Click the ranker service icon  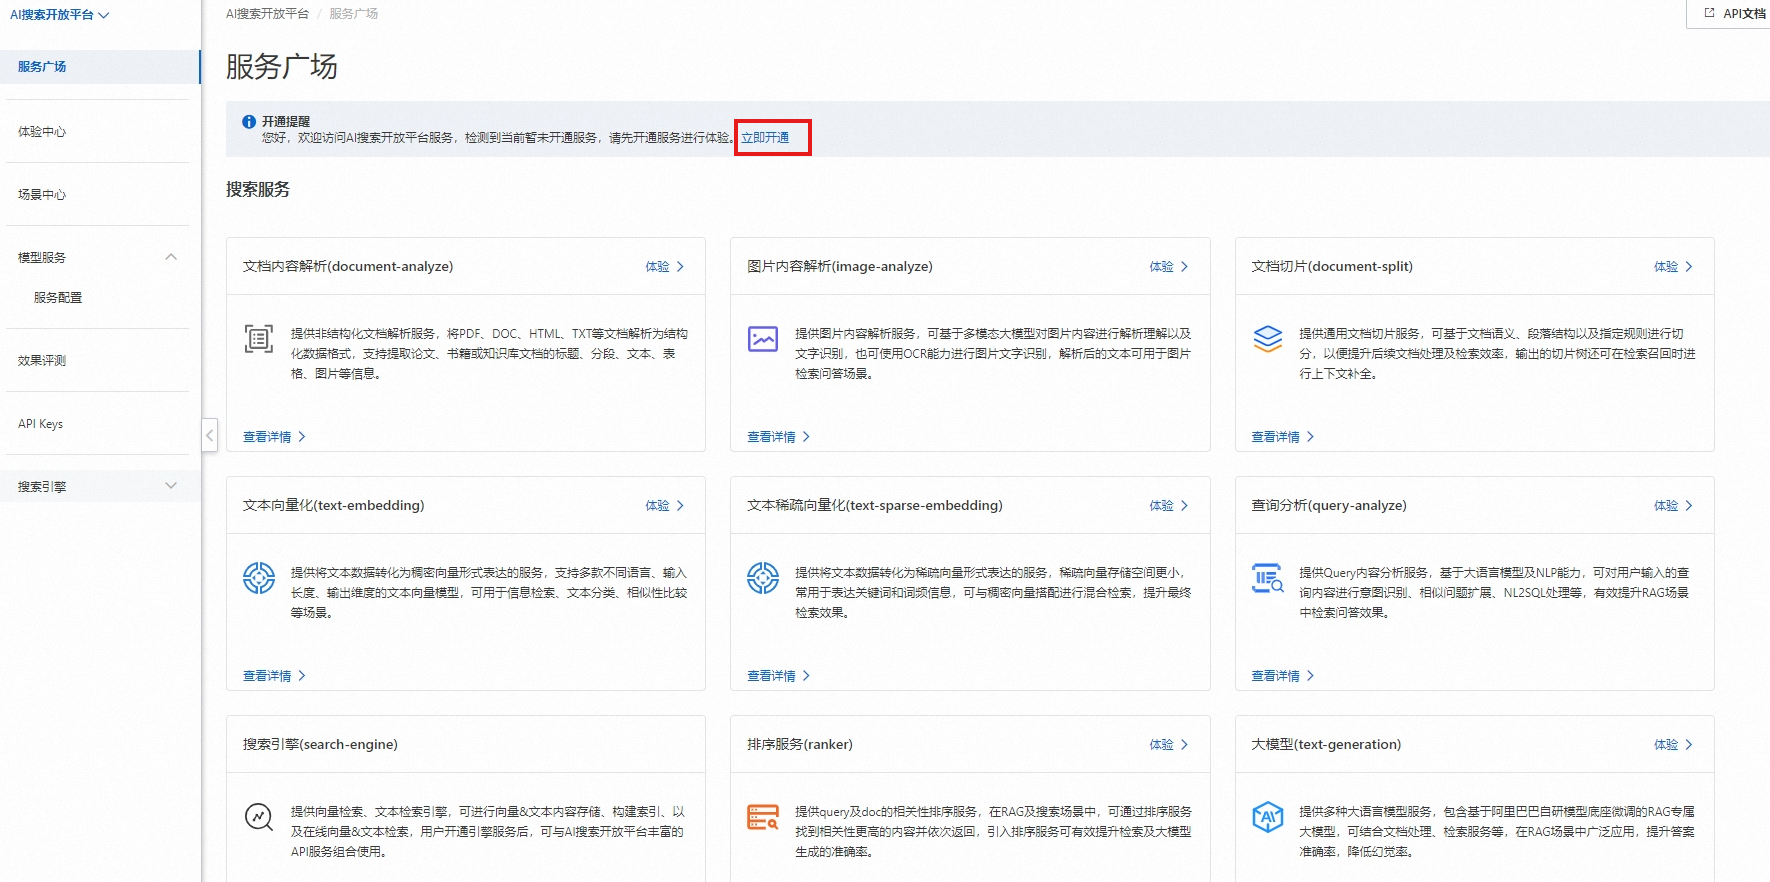[763, 817]
